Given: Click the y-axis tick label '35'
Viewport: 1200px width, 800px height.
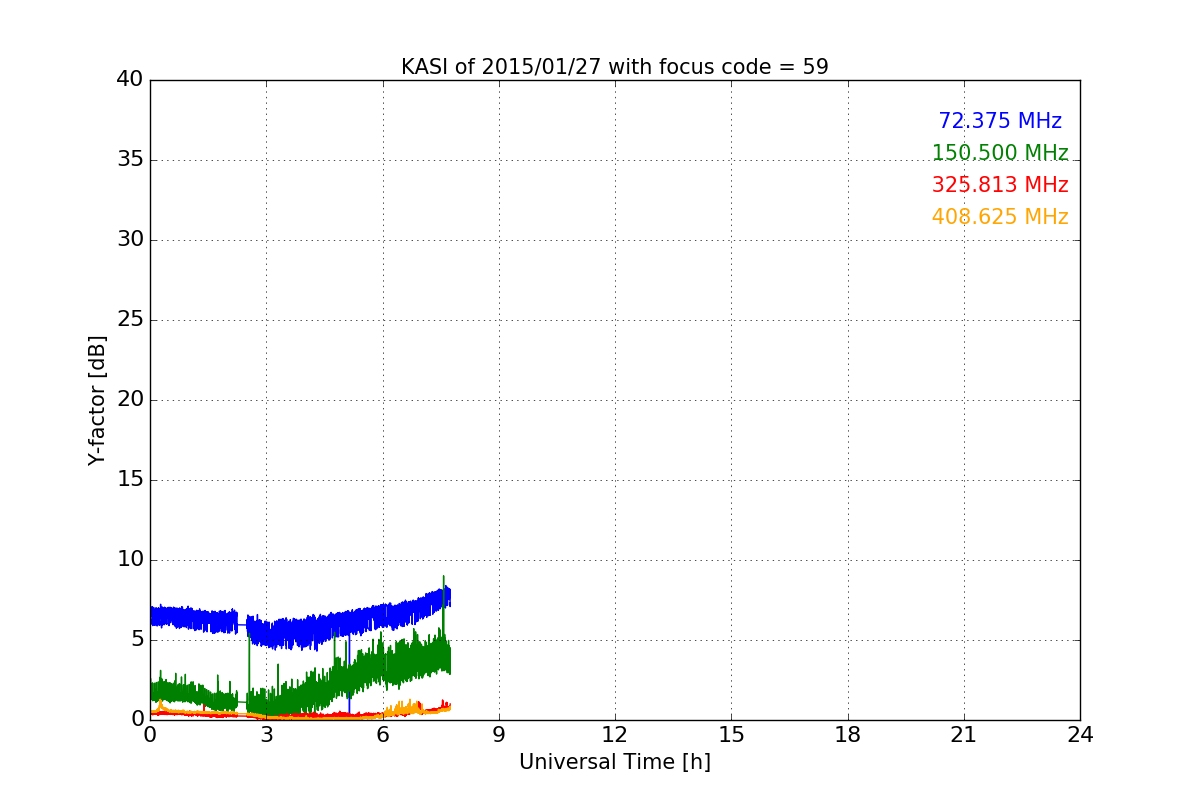Looking at the screenshot, I should [130, 160].
